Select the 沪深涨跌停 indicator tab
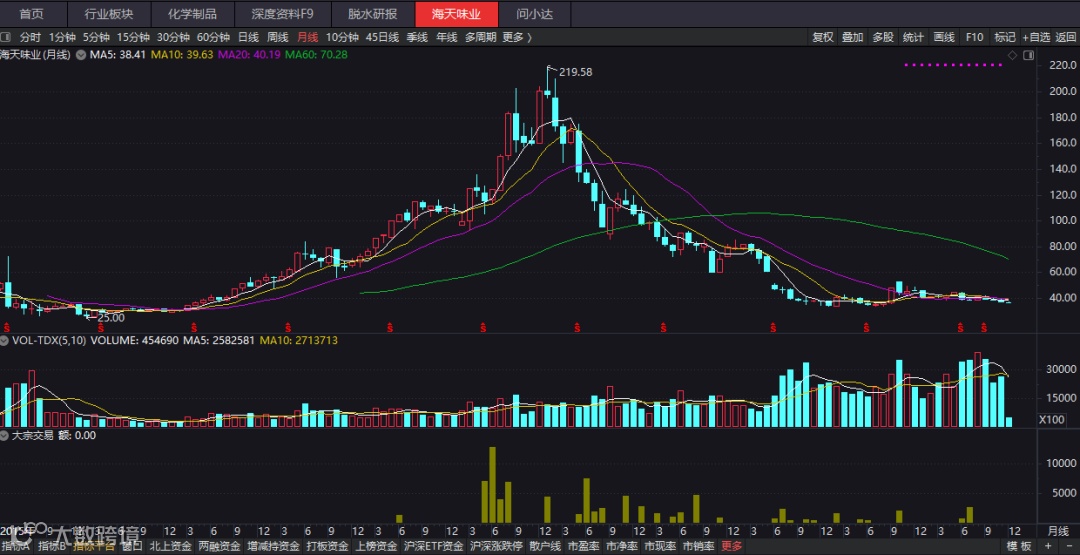1080x555 pixels. (x=495, y=547)
